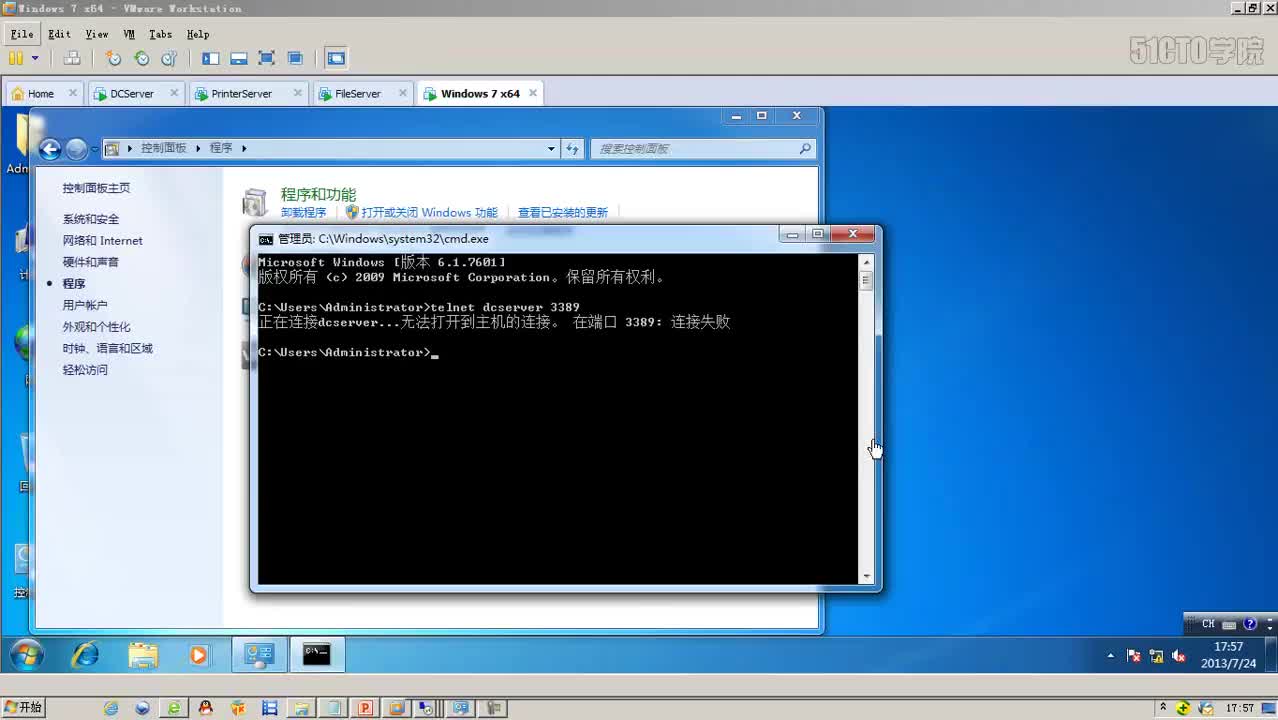Go back in the Control Panel window
The width and height of the screenshot is (1278, 720).
[x=50, y=149]
